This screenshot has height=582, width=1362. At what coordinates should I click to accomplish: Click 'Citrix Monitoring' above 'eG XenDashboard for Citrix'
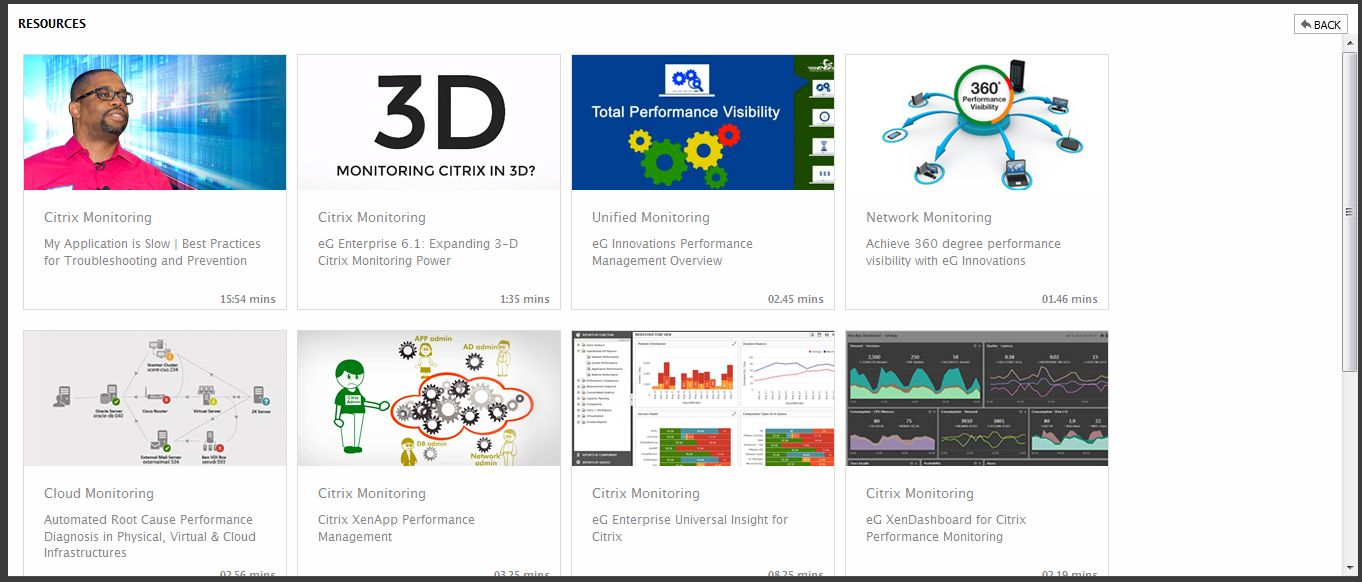pyautogui.click(x=920, y=493)
